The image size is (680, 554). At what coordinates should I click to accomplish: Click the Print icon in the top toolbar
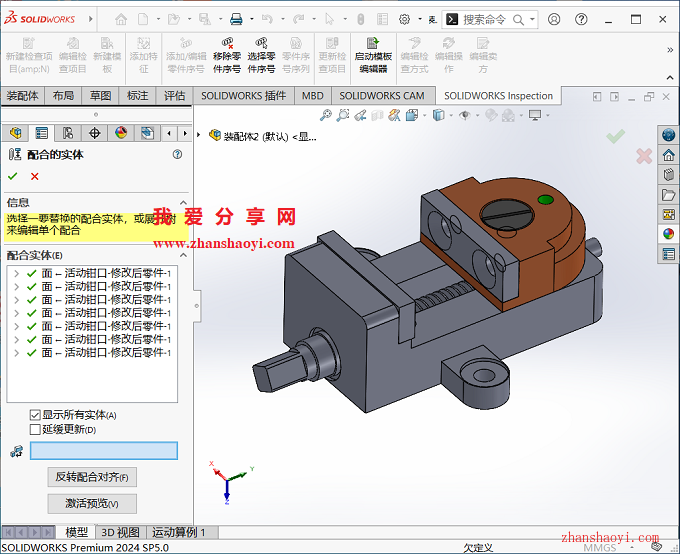pyautogui.click(x=236, y=20)
